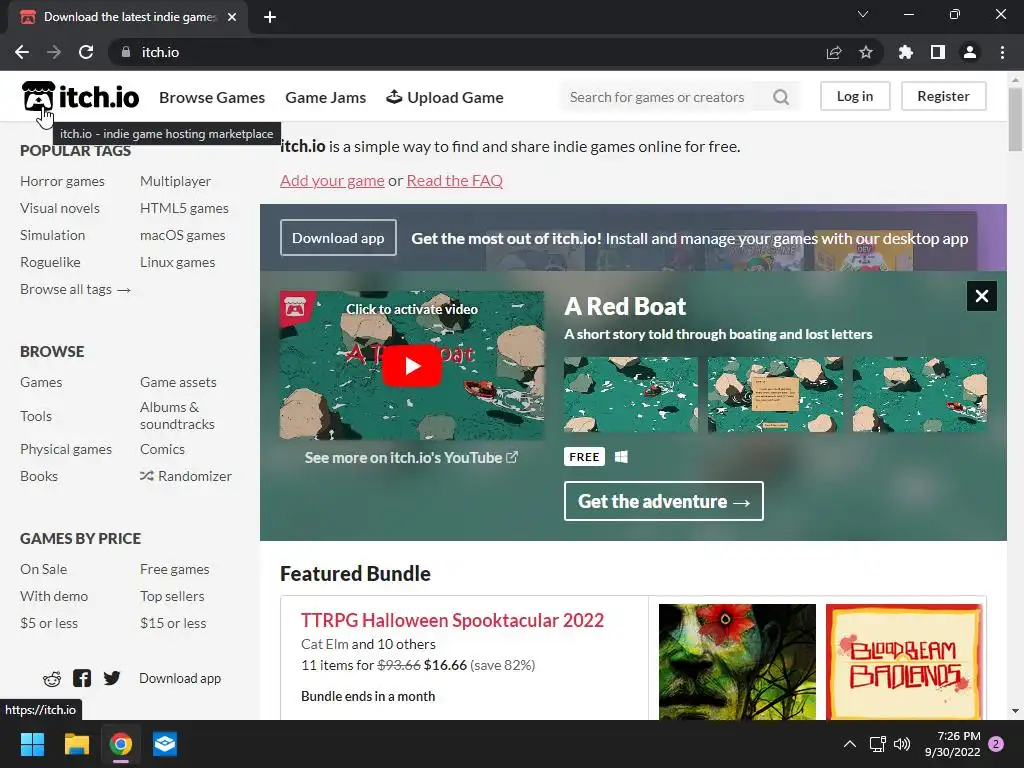Click the address bar URL itch.io
1024x768 pixels.
[x=161, y=52]
